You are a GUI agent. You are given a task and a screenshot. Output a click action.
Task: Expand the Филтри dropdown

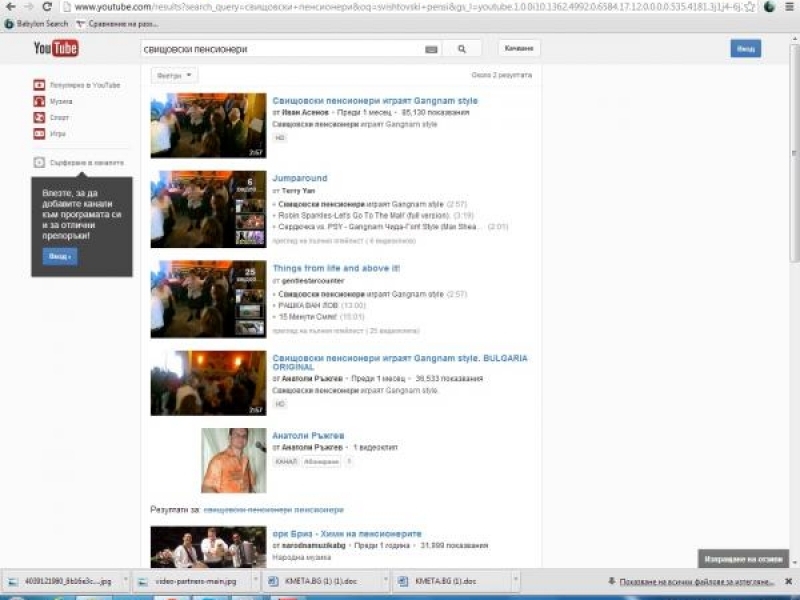pyautogui.click(x=174, y=76)
